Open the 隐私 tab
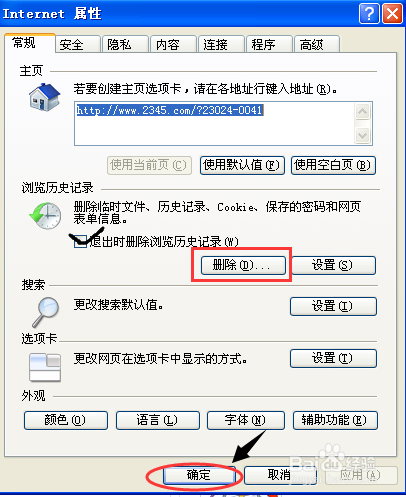 125,44
